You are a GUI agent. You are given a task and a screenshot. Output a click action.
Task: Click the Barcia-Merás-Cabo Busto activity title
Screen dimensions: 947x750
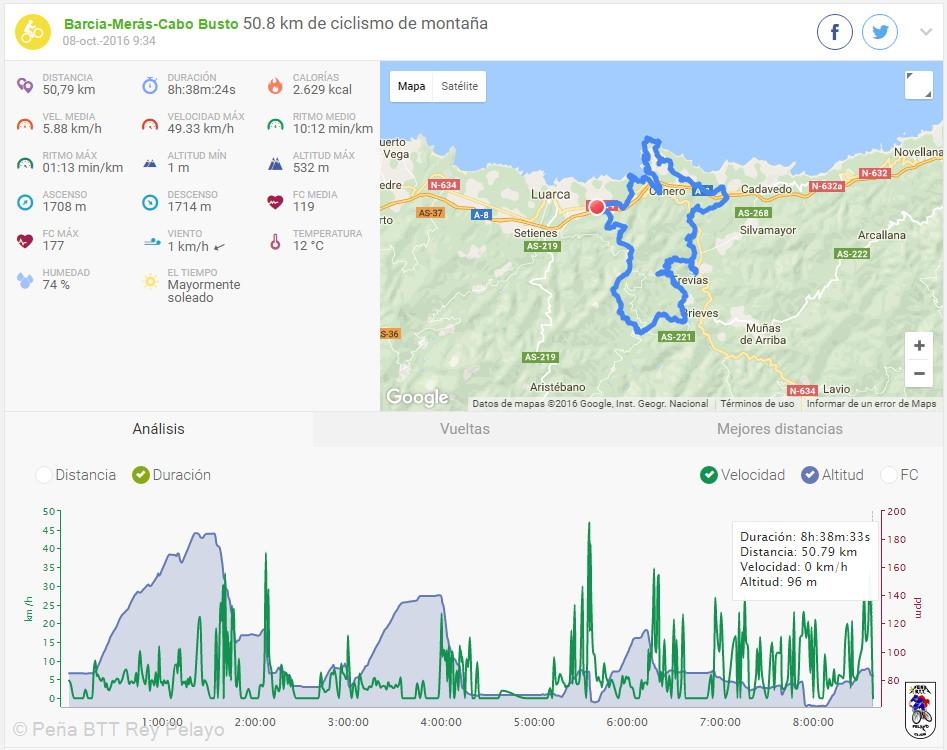[151, 24]
